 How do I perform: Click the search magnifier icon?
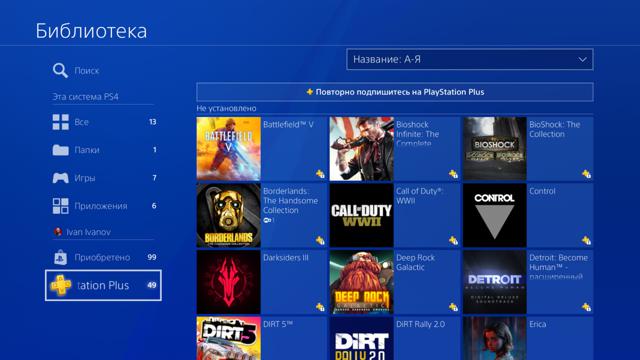[60, 70]
